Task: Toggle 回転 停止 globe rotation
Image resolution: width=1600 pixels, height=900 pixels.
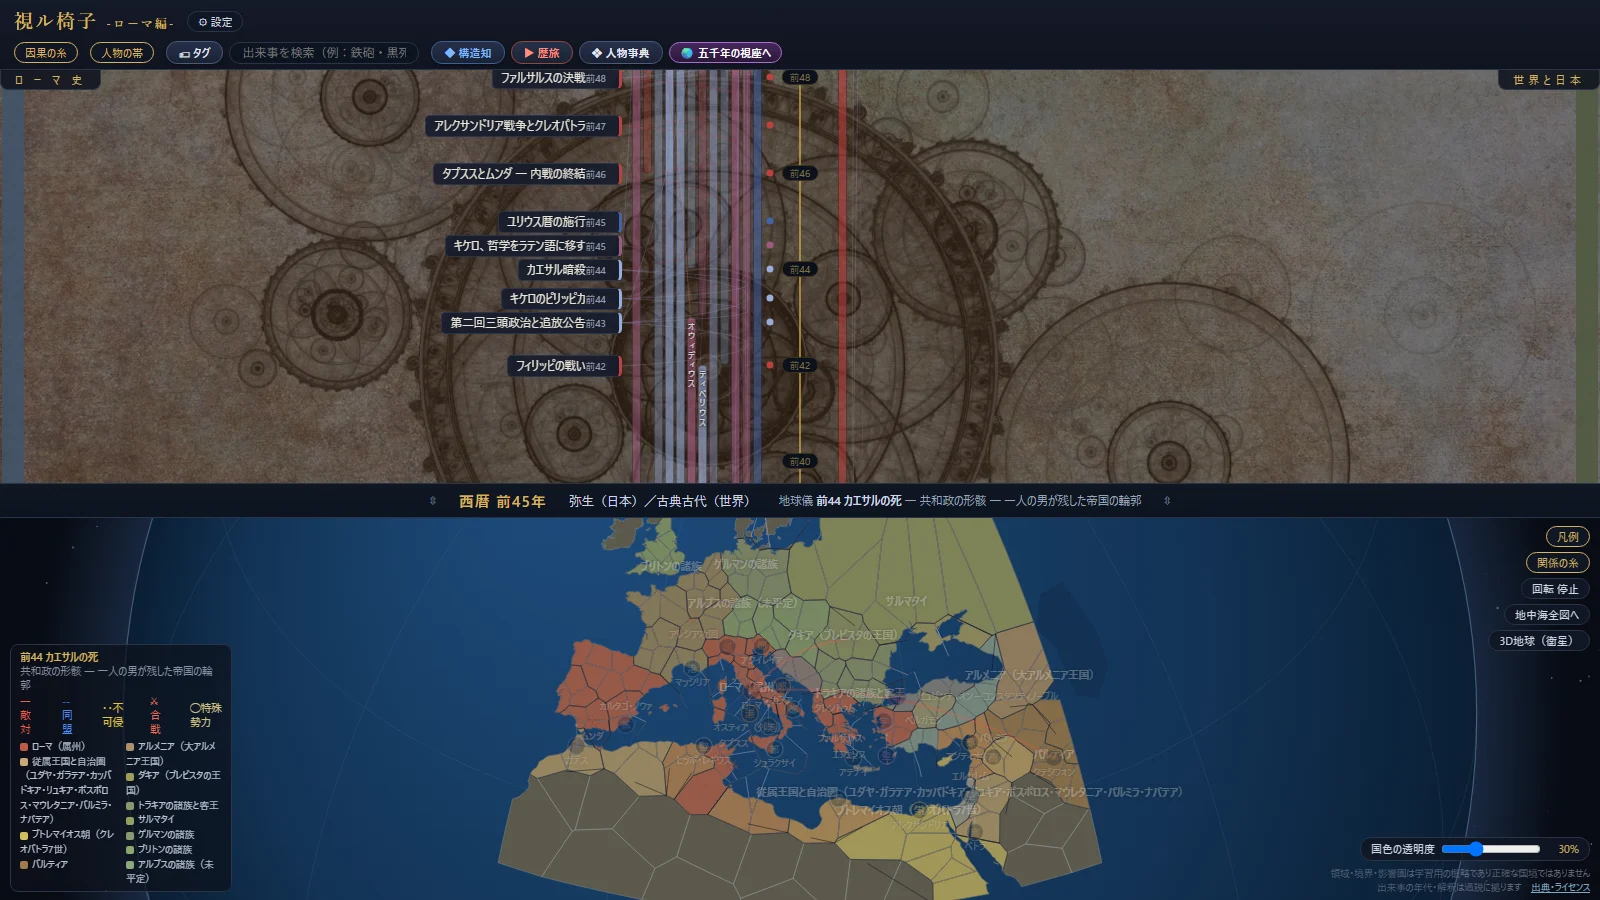Action: click(x=1555, y=589)
